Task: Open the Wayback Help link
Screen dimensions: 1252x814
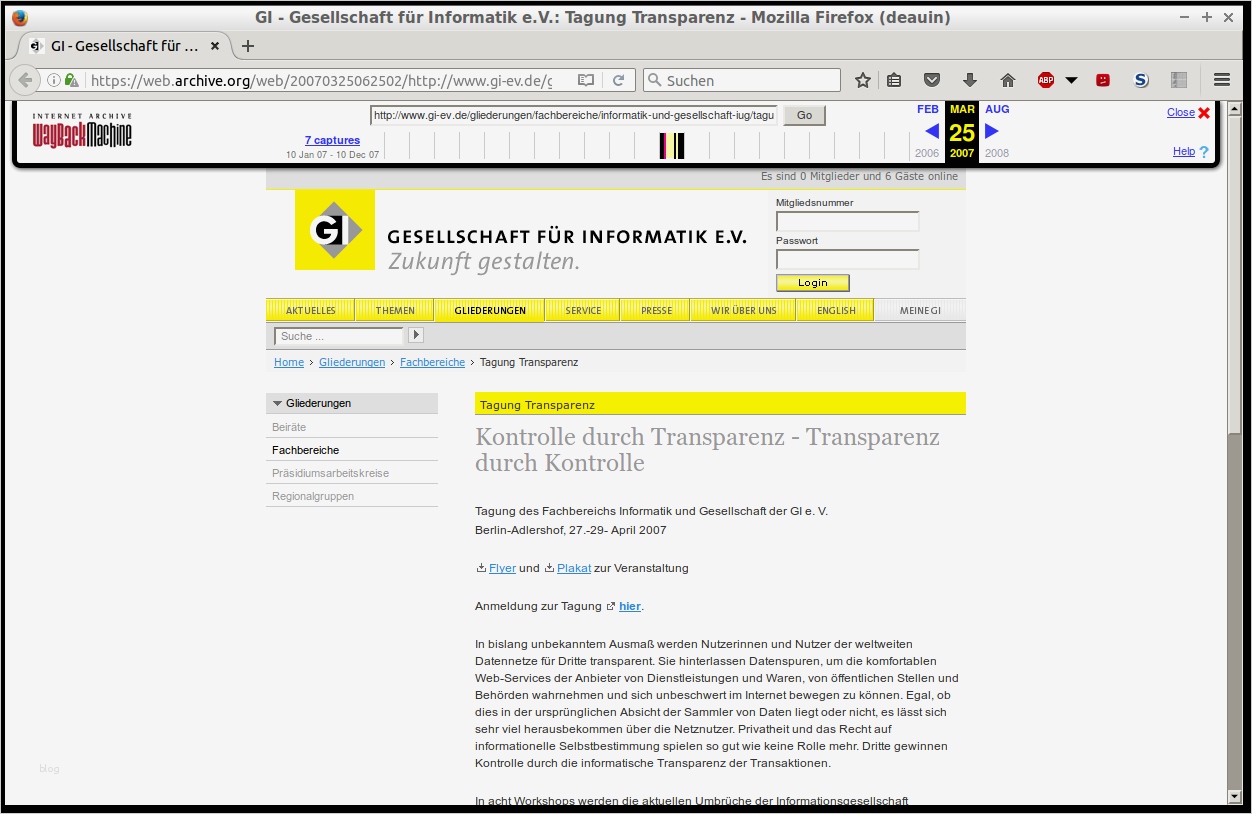Action: [1184, 151]
